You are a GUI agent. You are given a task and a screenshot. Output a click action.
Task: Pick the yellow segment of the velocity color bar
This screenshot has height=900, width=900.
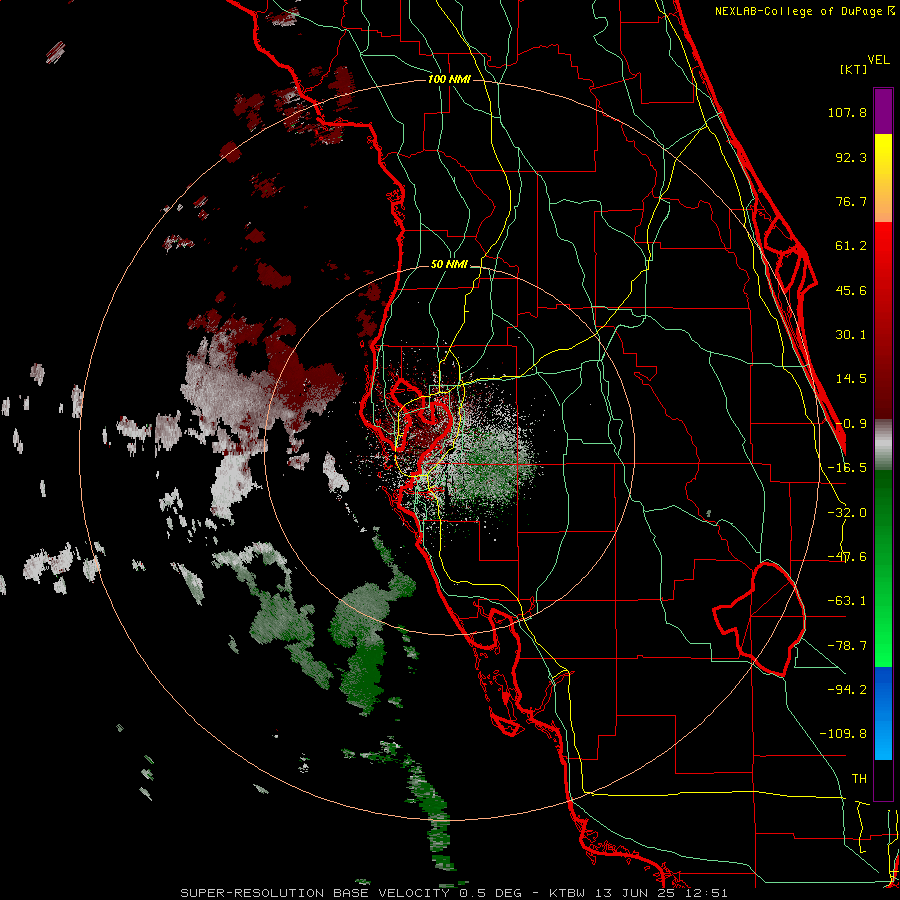coord(883,177)
